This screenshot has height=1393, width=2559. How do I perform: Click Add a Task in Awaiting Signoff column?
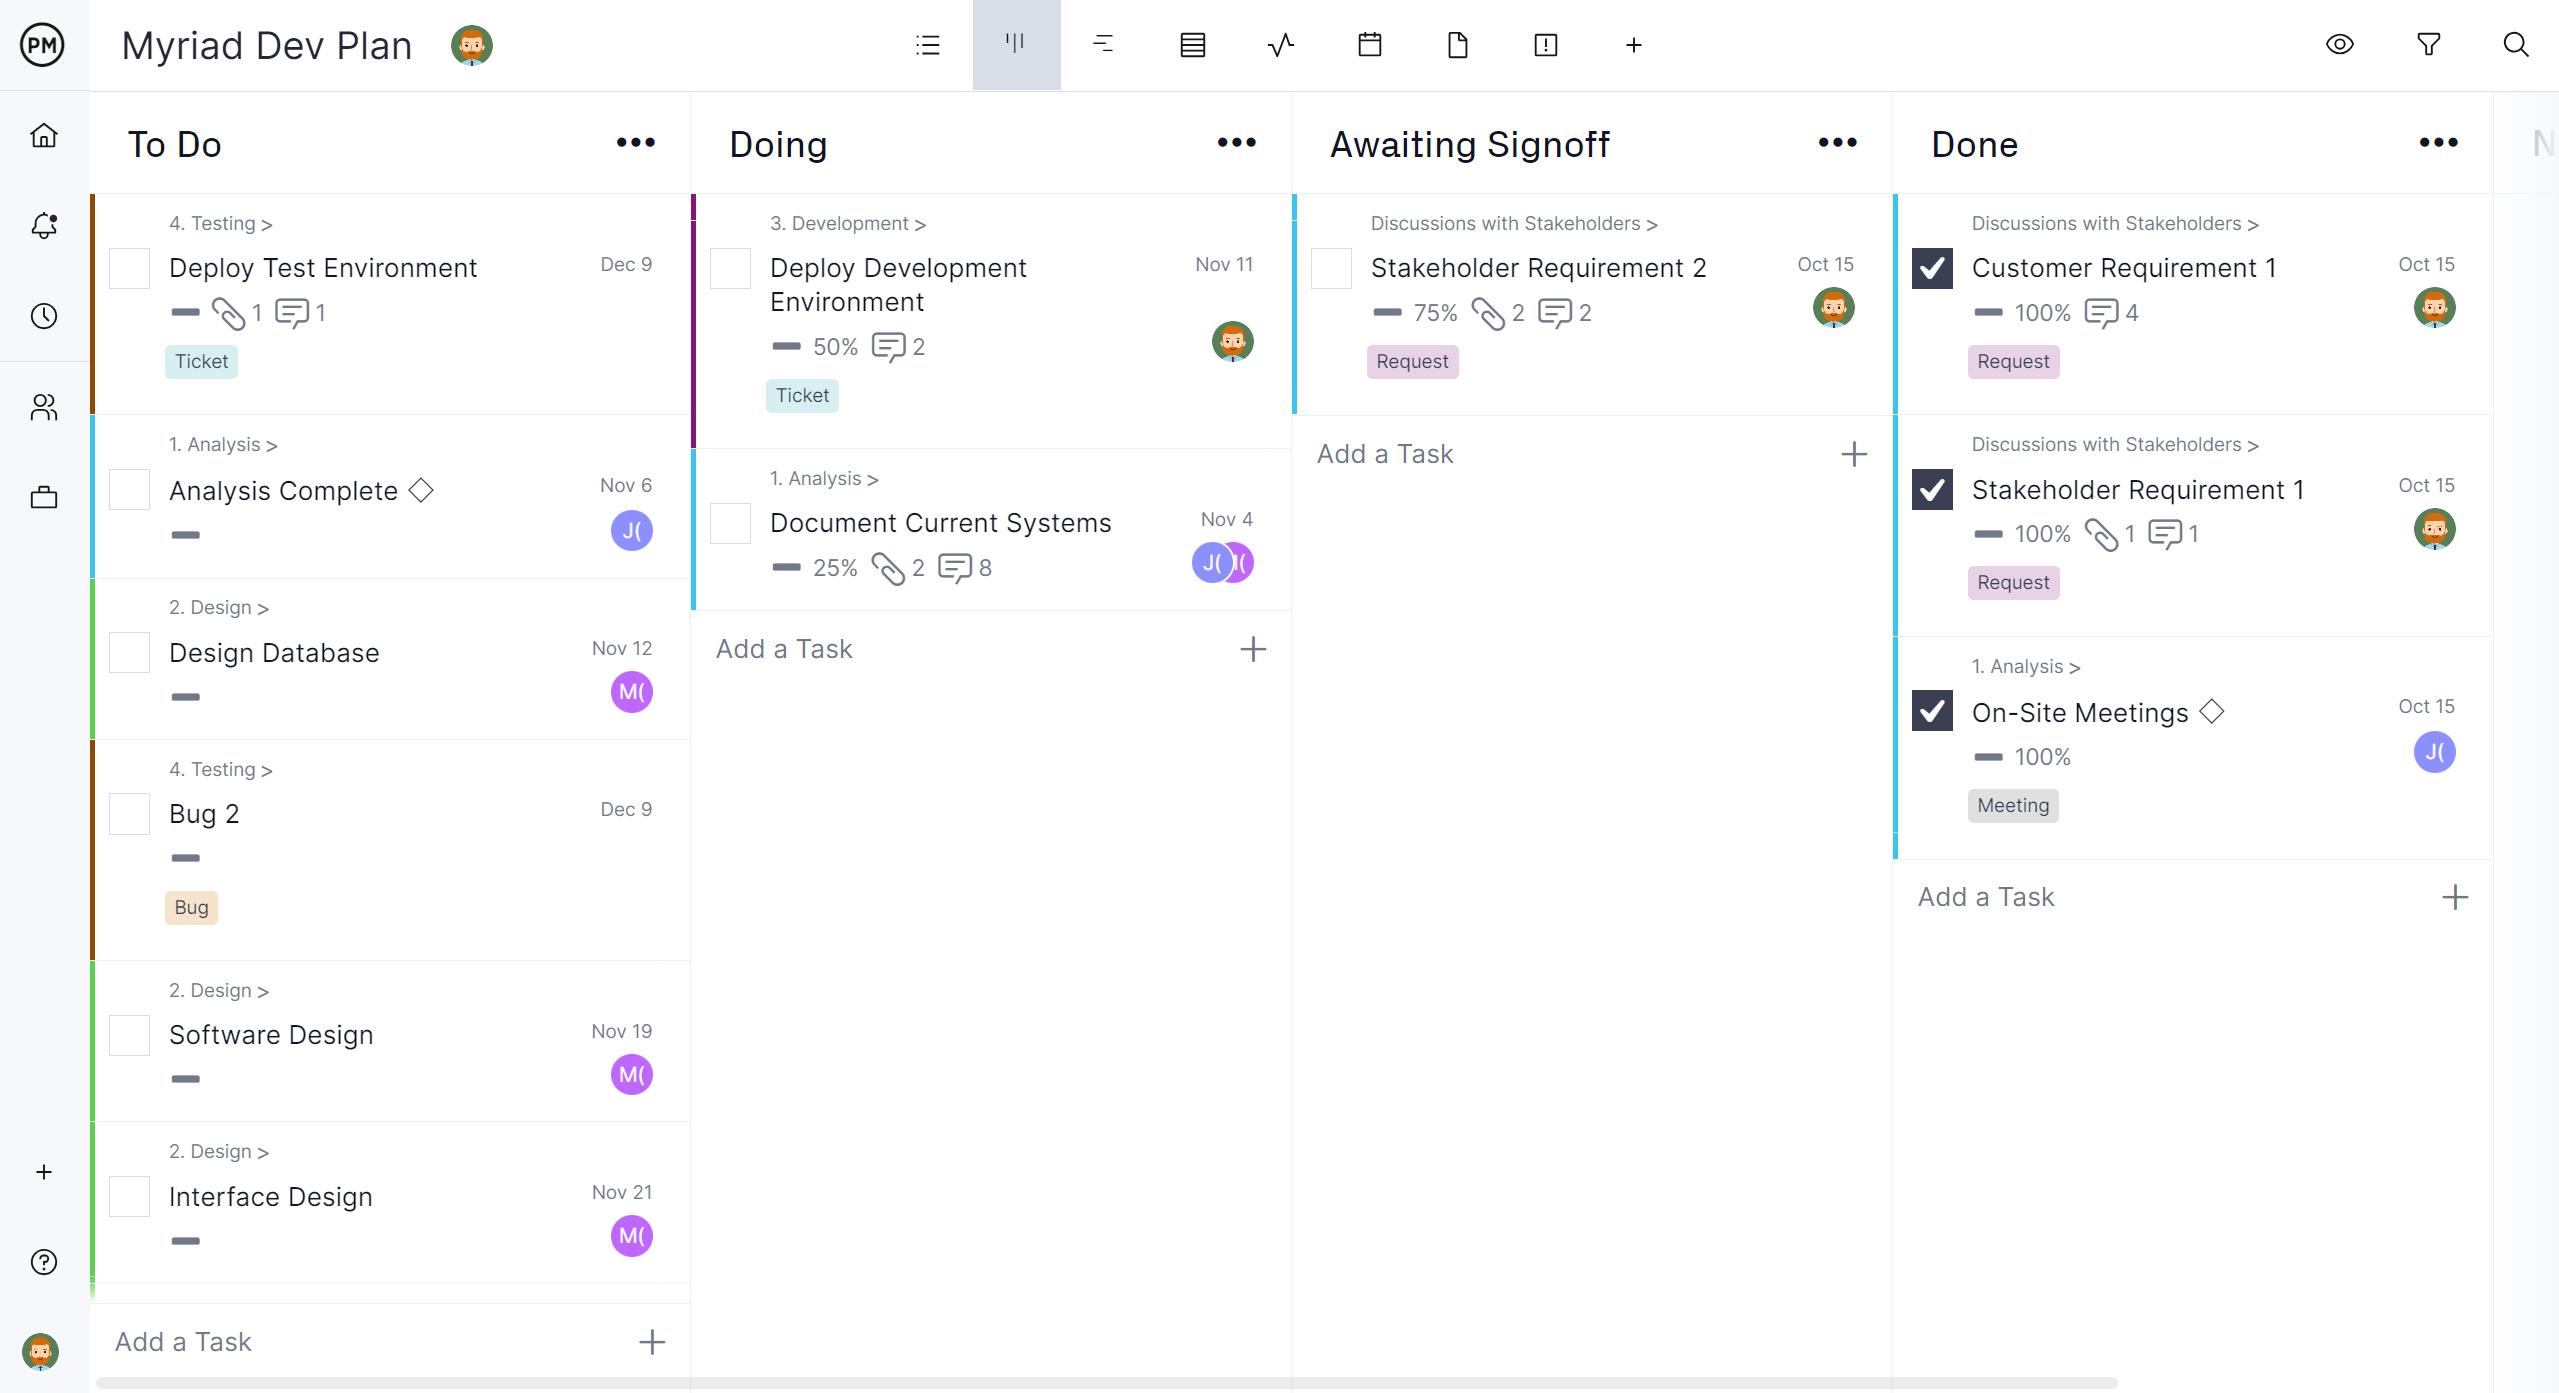click(1386, 453)
